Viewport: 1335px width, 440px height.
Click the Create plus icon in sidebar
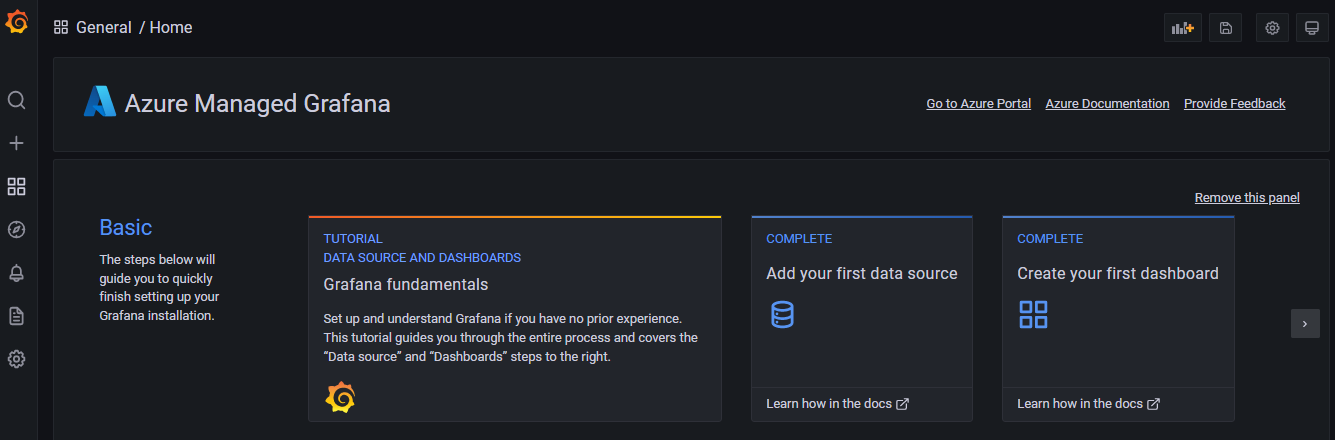pyautogui.click(x=16, y=143)
